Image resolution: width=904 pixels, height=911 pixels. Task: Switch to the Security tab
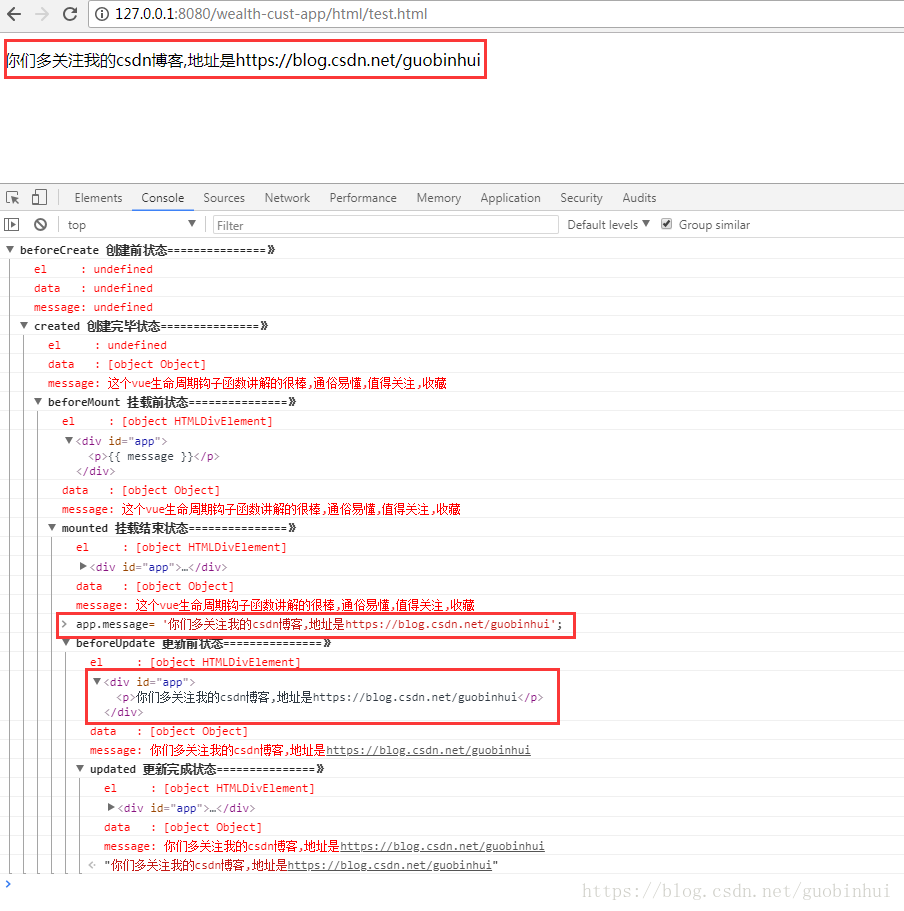point(581,198)
